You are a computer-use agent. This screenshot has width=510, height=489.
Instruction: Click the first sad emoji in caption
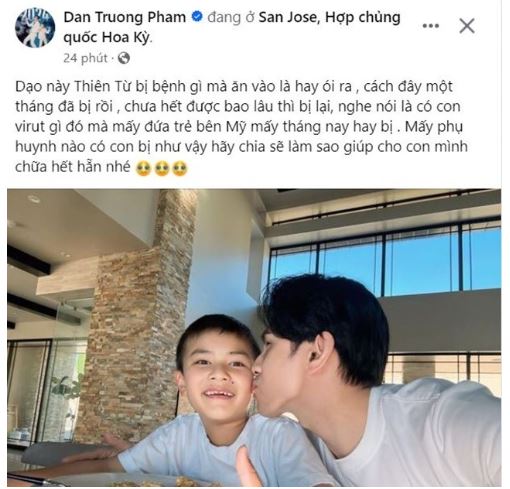(144, 169)
